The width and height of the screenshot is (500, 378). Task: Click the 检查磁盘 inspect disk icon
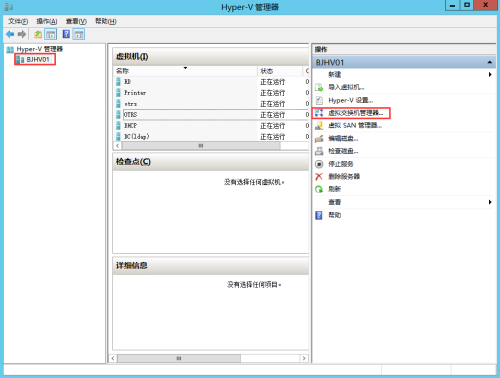[x=319, y=151]
